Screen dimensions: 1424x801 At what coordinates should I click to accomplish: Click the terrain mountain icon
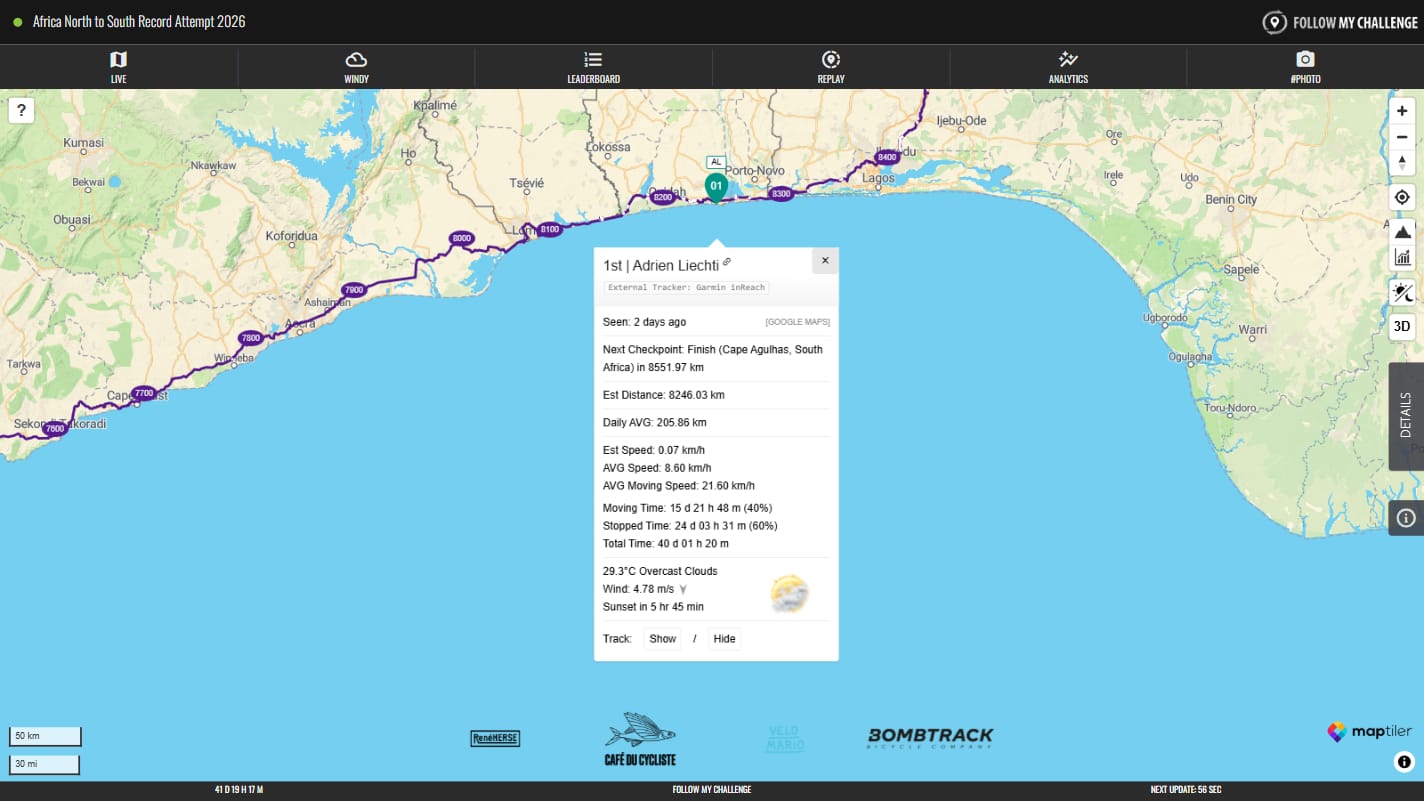click(1402, 232)
